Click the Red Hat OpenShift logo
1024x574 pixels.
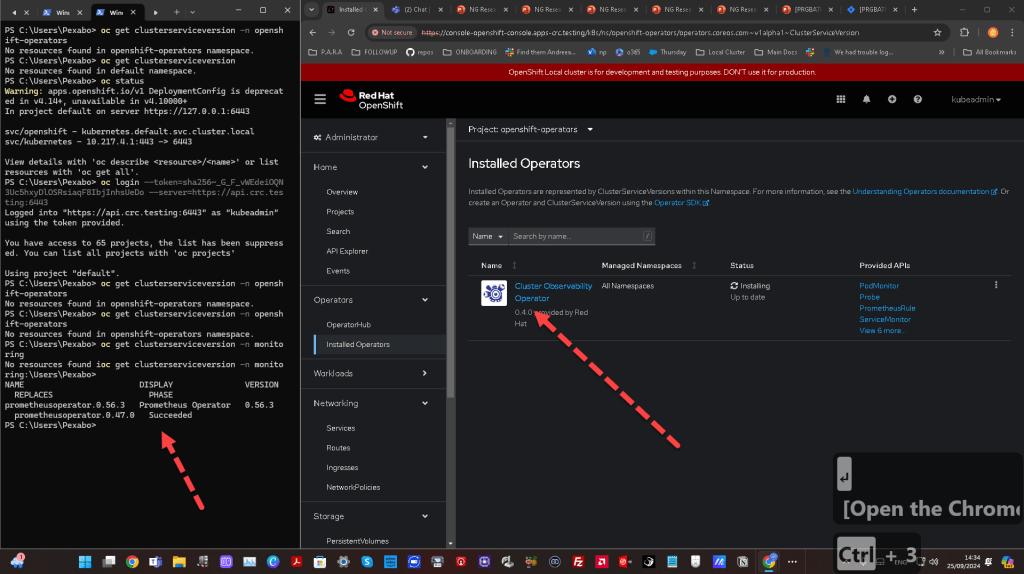tap(372, 100)
